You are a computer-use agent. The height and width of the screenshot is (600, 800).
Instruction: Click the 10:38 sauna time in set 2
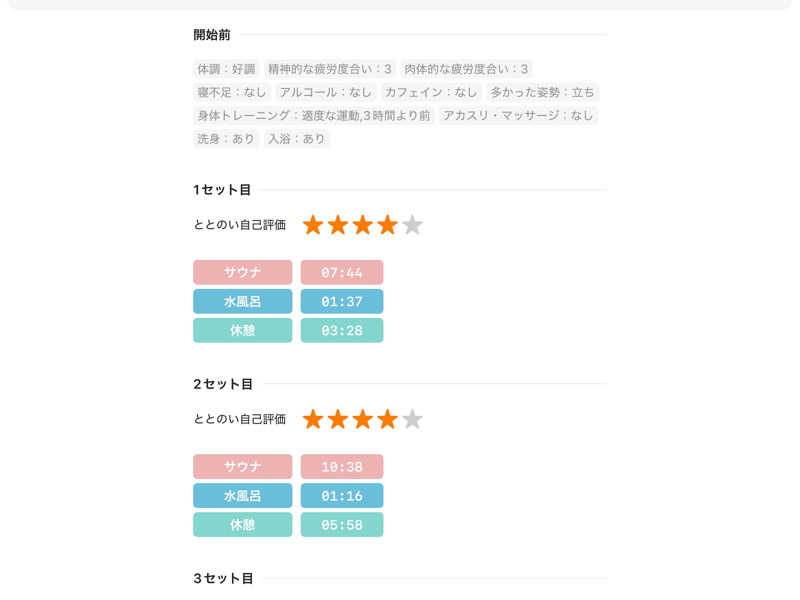(x=342, y=467)
